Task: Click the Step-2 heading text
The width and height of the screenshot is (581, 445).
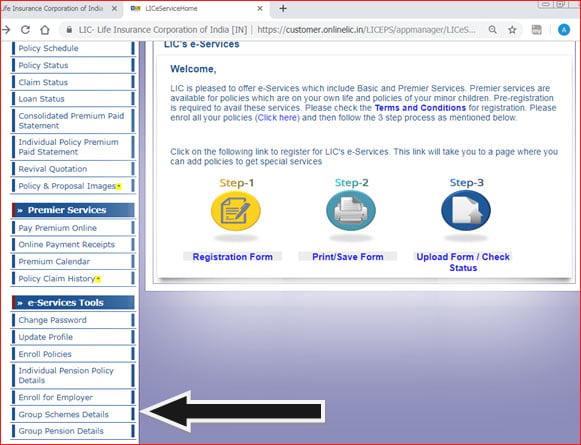Action: (x=351, y=183)
